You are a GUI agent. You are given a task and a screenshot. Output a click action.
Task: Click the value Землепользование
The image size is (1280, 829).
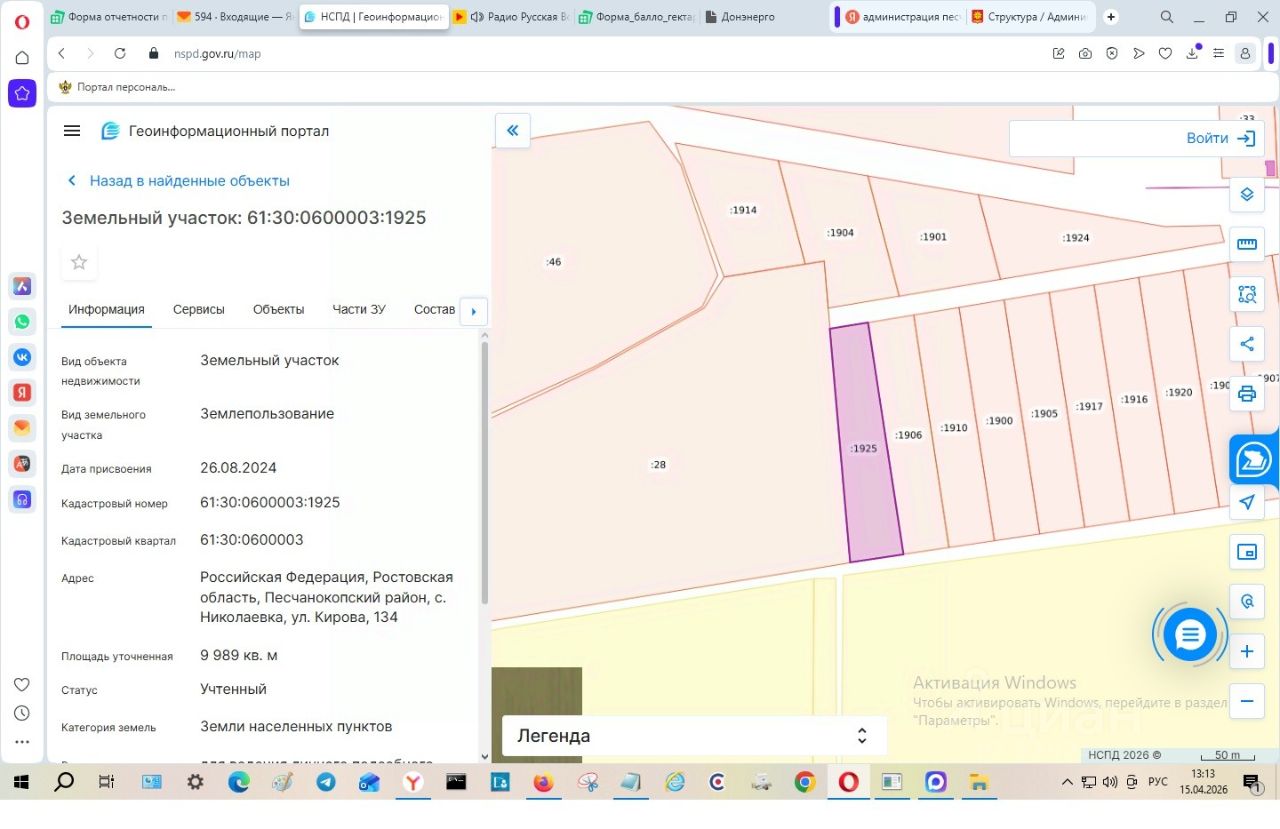click(267, 414)
